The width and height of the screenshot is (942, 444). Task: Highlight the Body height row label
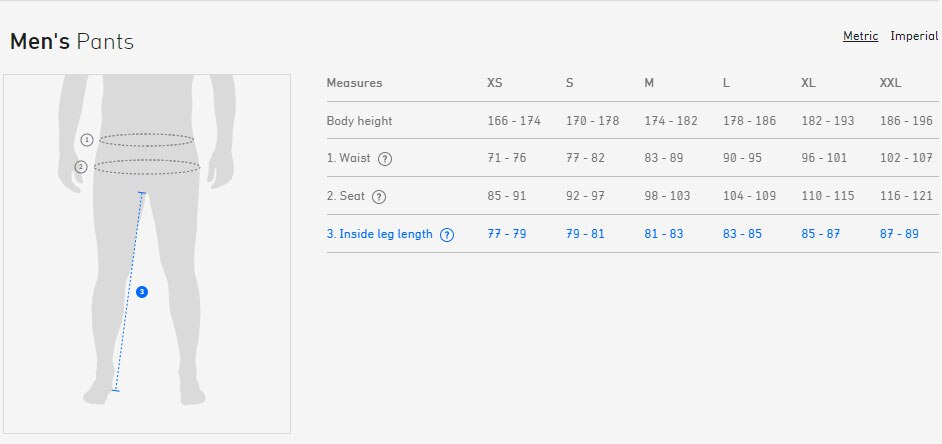(x=359, y=121)
